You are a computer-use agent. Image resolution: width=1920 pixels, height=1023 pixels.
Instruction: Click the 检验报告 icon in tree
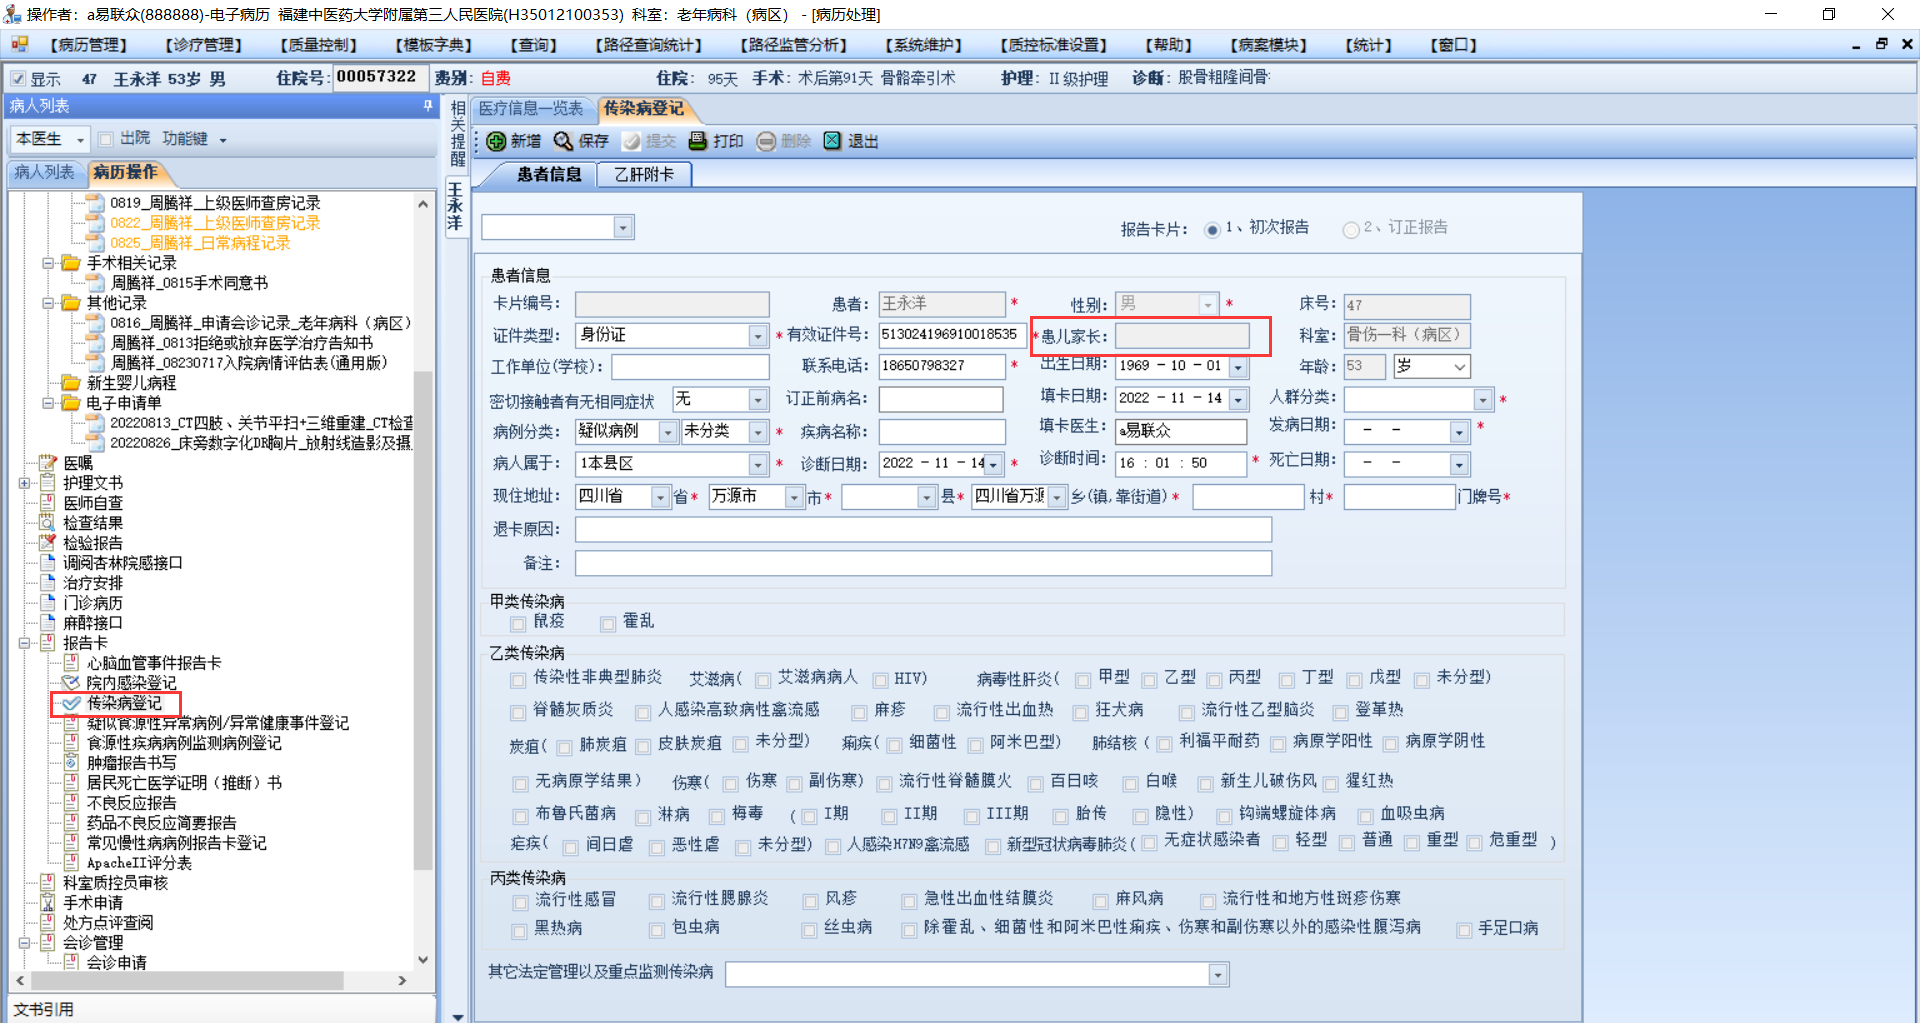48,543
